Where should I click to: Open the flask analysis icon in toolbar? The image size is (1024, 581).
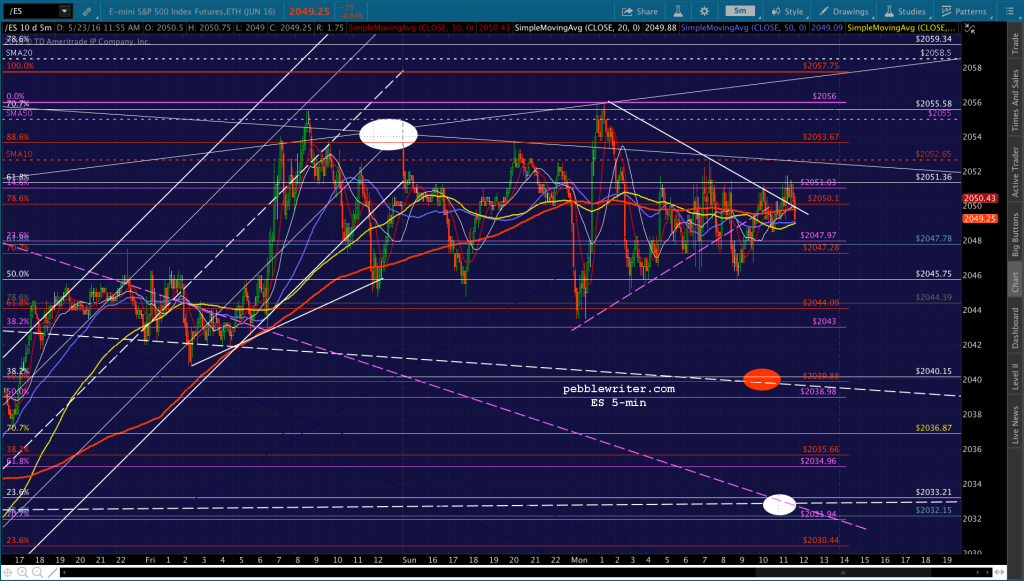click(678, 11)
